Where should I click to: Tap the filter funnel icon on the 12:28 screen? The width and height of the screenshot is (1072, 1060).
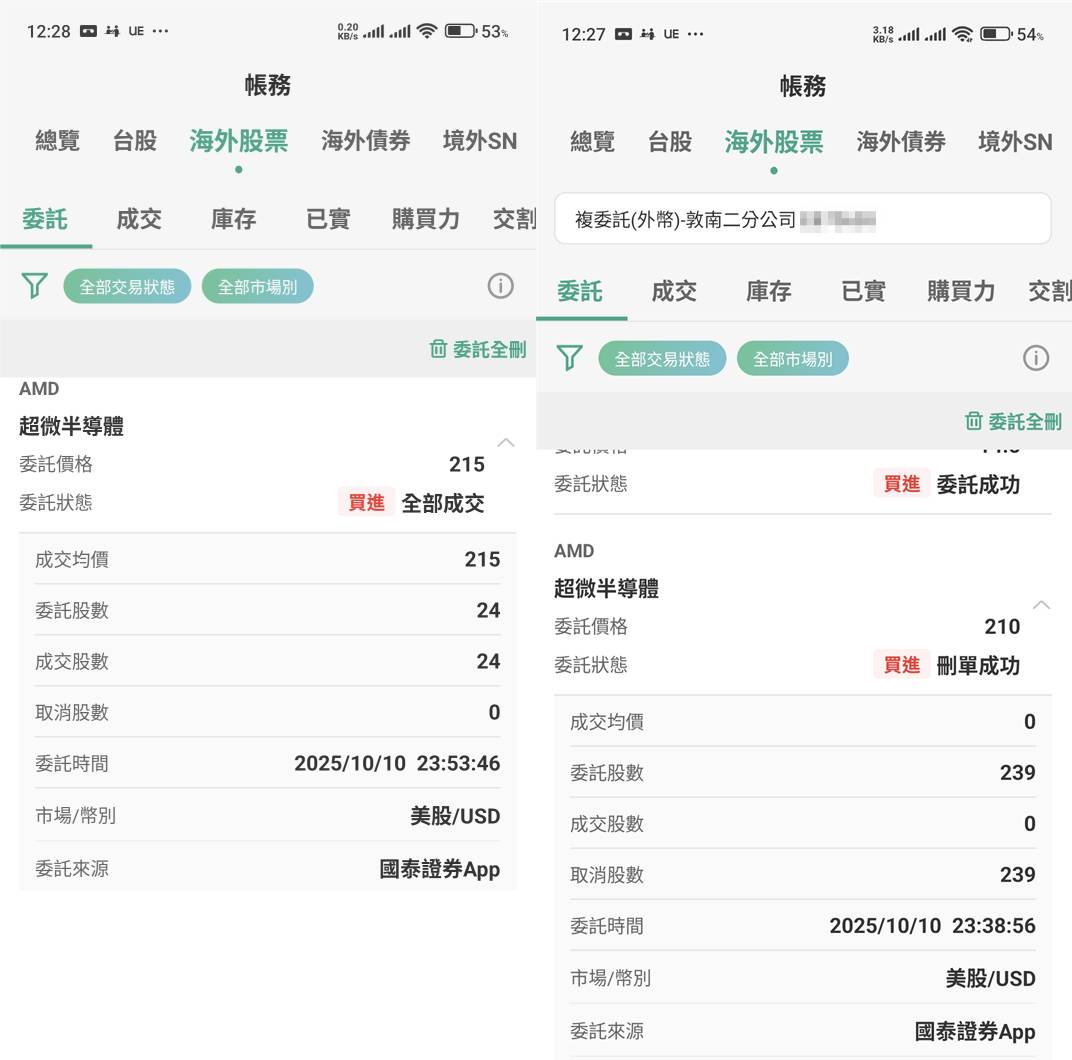tap(35, 287)
